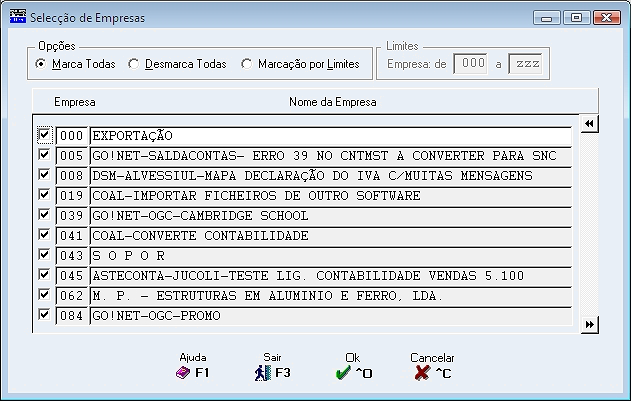Maximize the Selecção de Empresas window
Image resolution: width=631 pixels, height=401 pixels.
(x=576, y=18)
